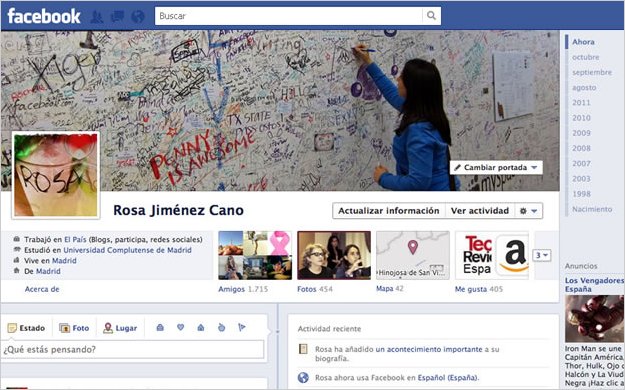Jump to octubre in timeline
Screen dimensions: 625x390
(x=586, y=57)
